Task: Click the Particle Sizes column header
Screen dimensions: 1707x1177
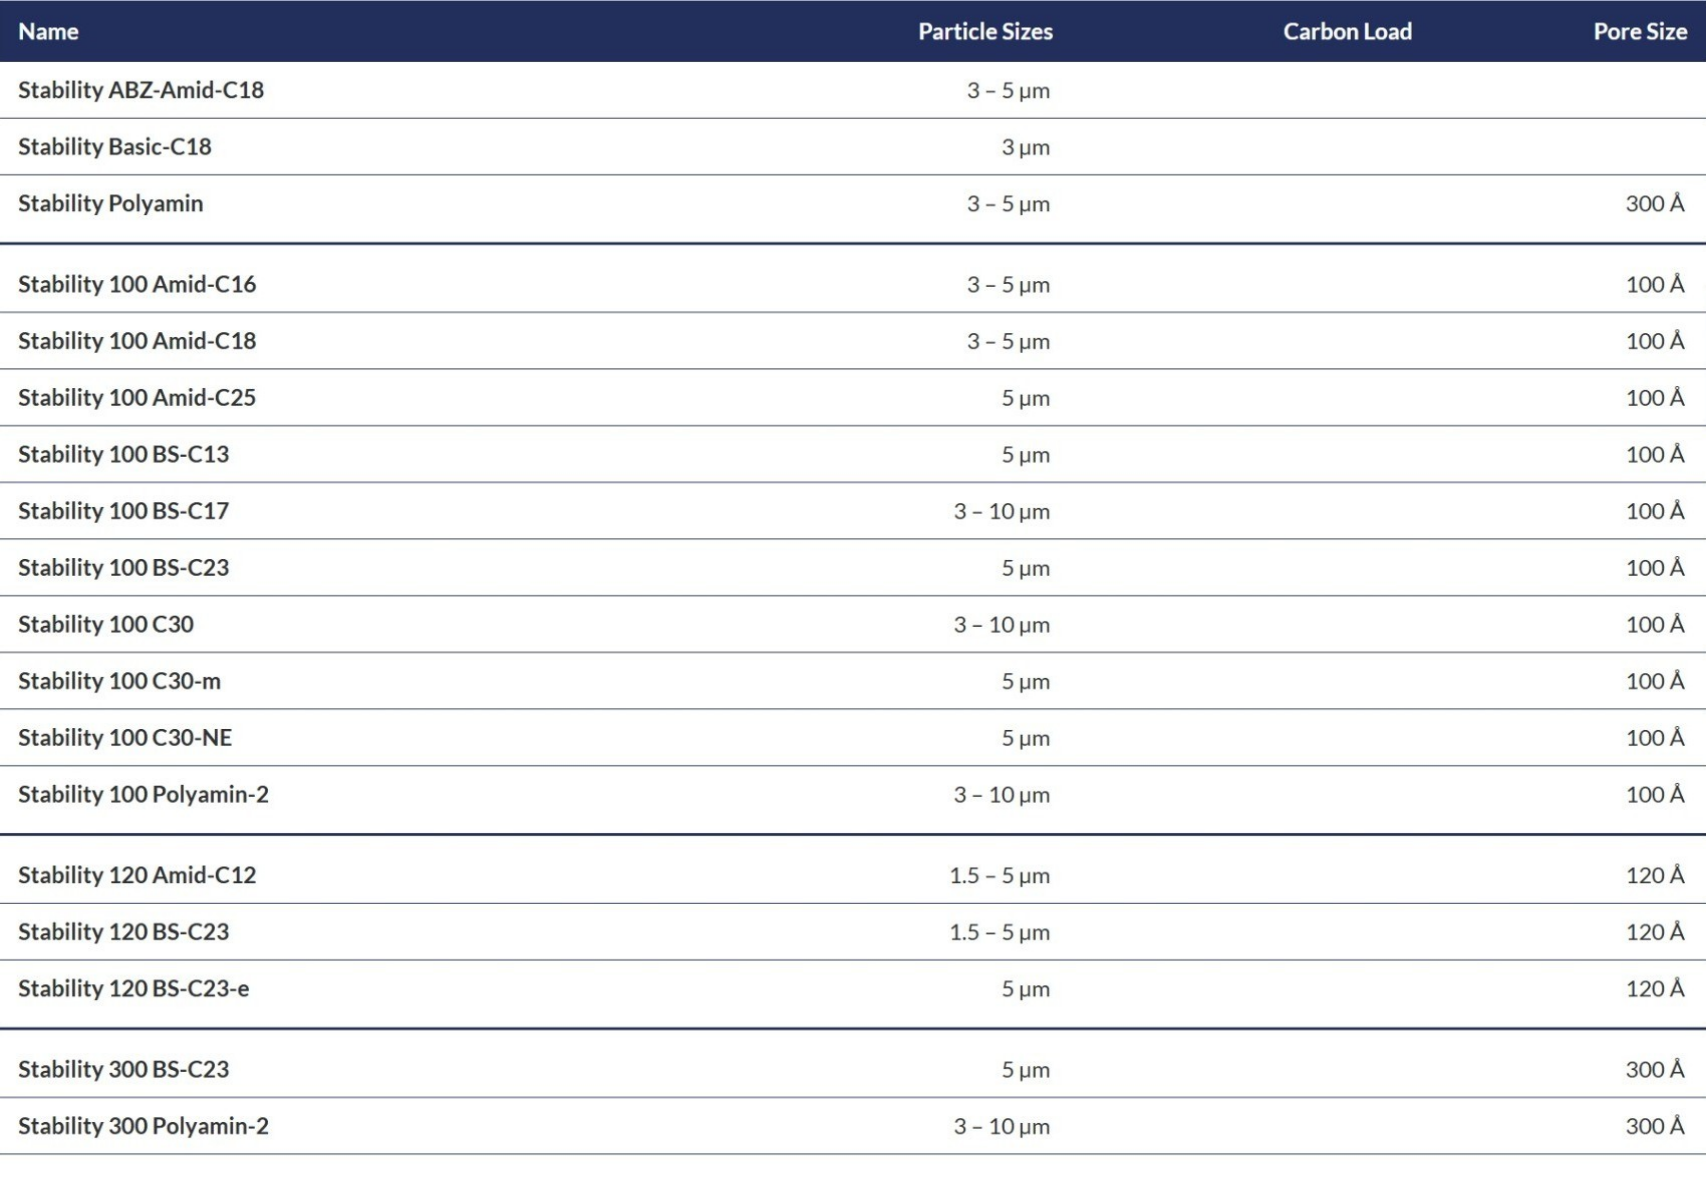Action: (985, 31)
